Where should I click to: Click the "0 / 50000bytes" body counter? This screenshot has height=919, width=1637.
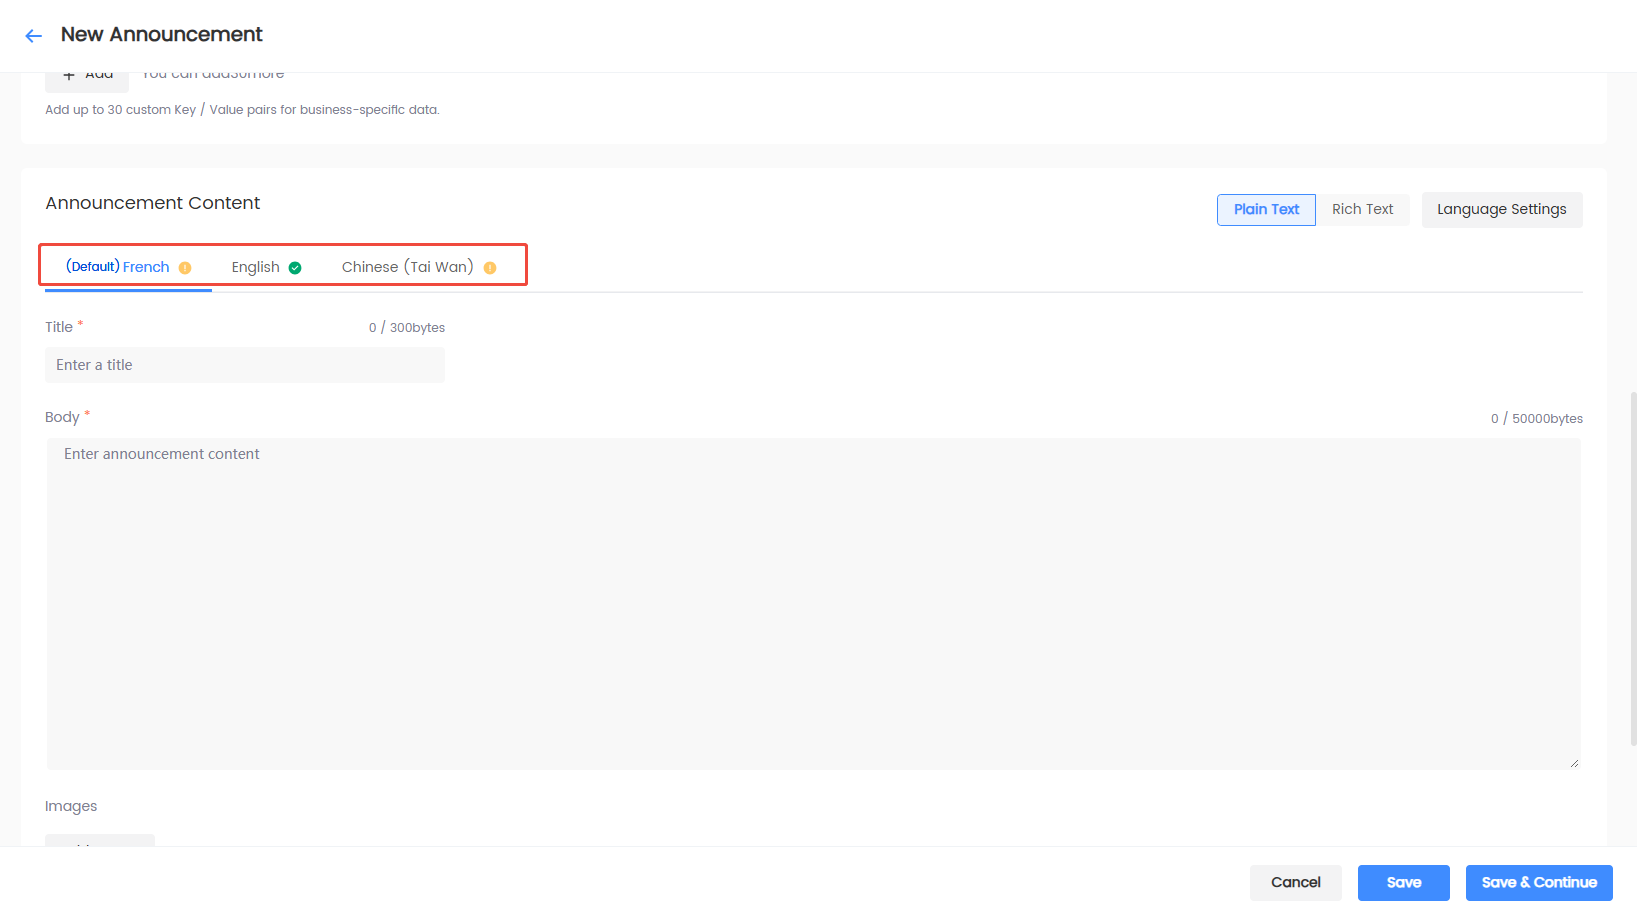[x=1537, y=419]
